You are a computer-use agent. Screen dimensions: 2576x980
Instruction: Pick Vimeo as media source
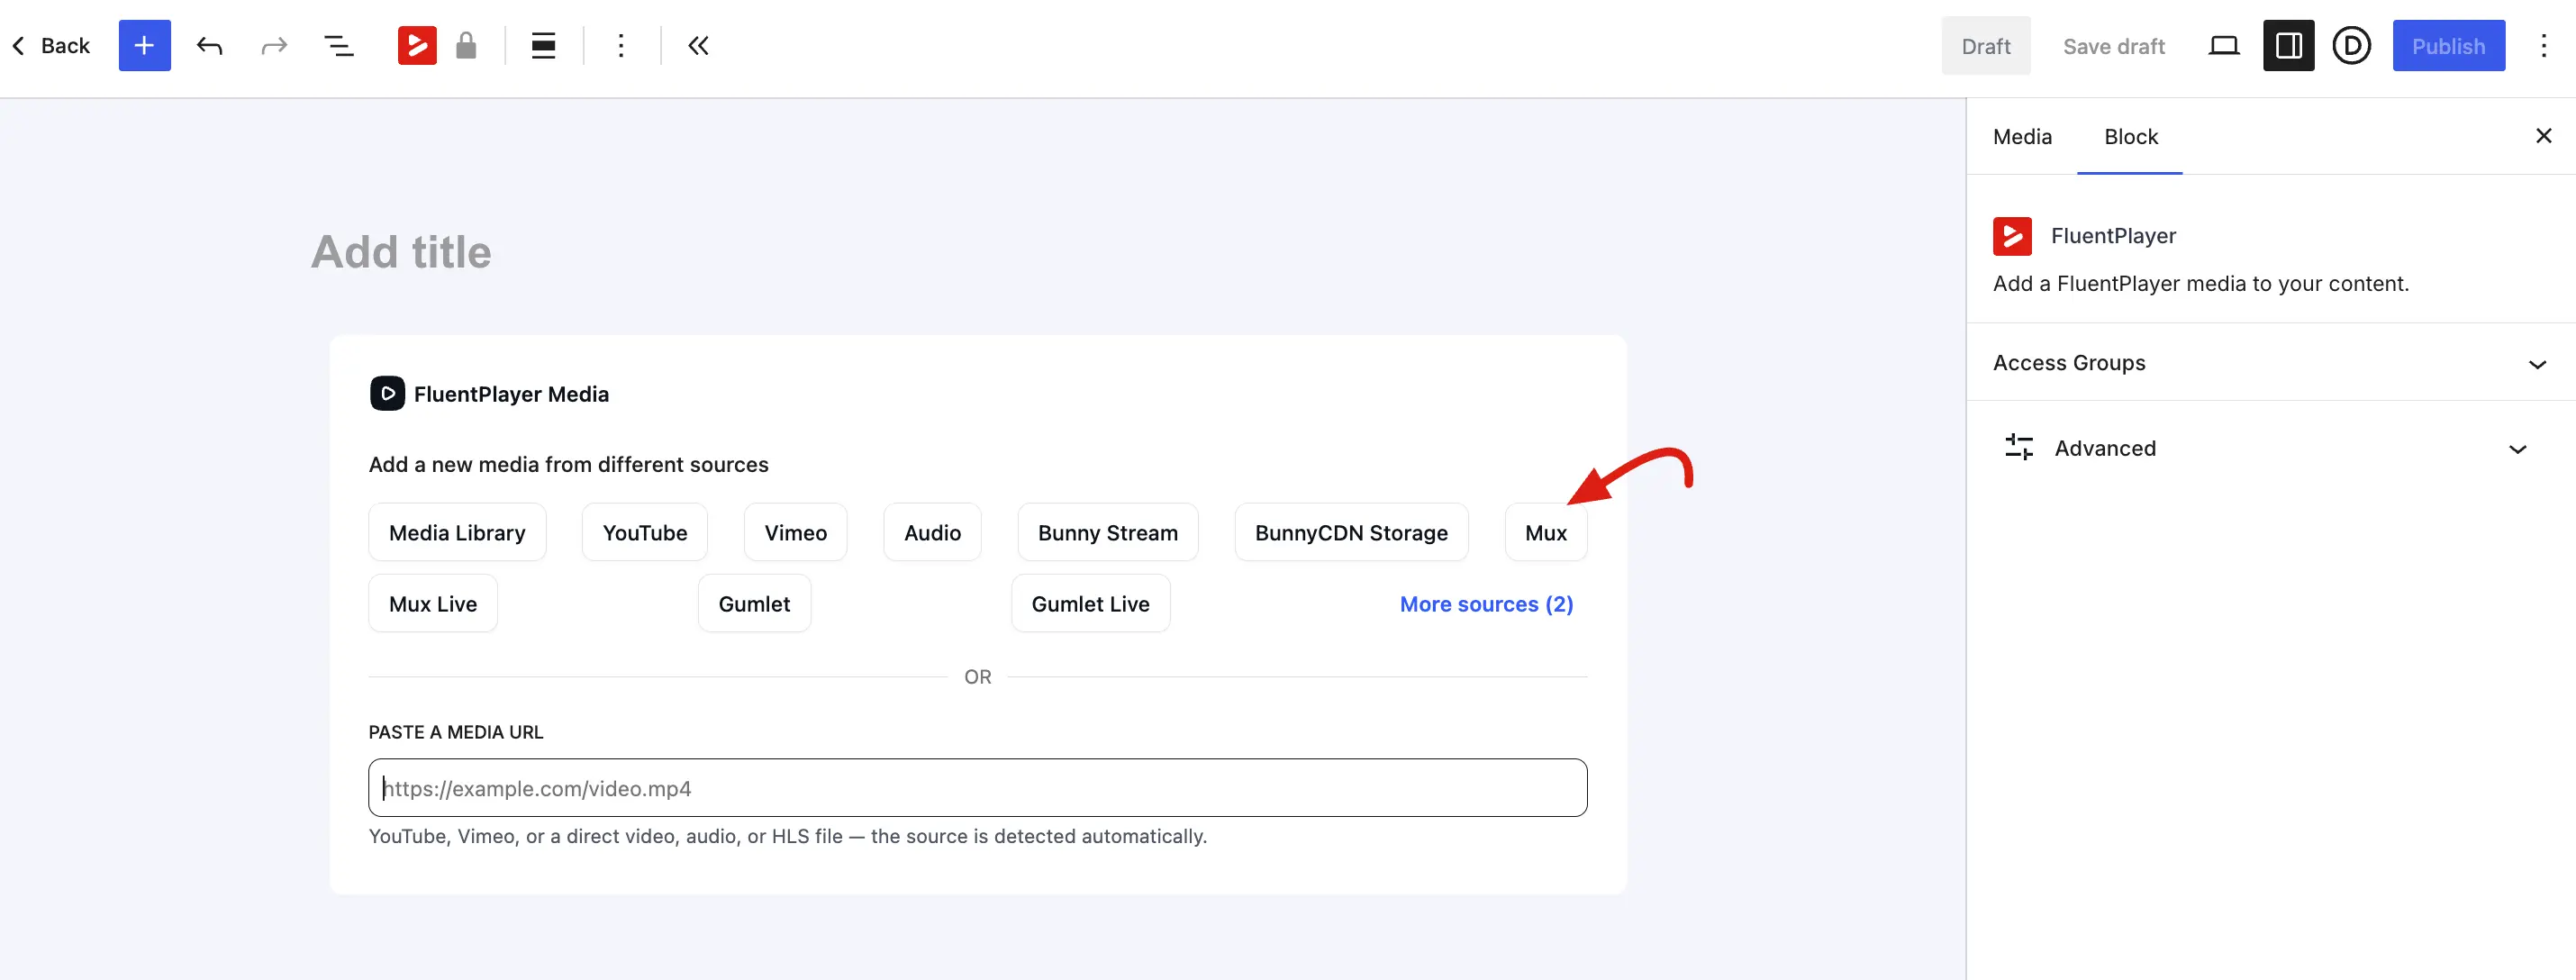[796, 533]
